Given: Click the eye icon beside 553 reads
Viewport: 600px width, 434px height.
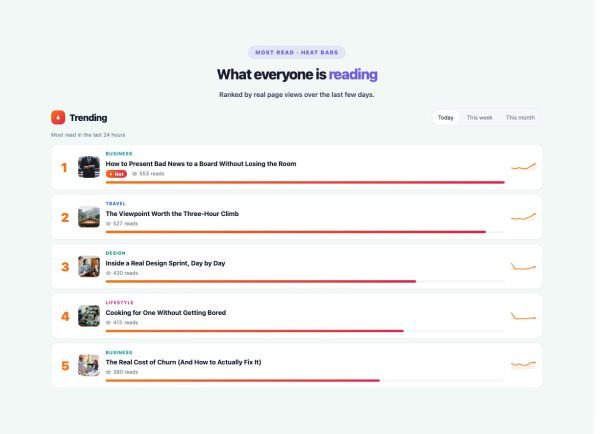Looking at the screenshot, I should tap(134, 174).
